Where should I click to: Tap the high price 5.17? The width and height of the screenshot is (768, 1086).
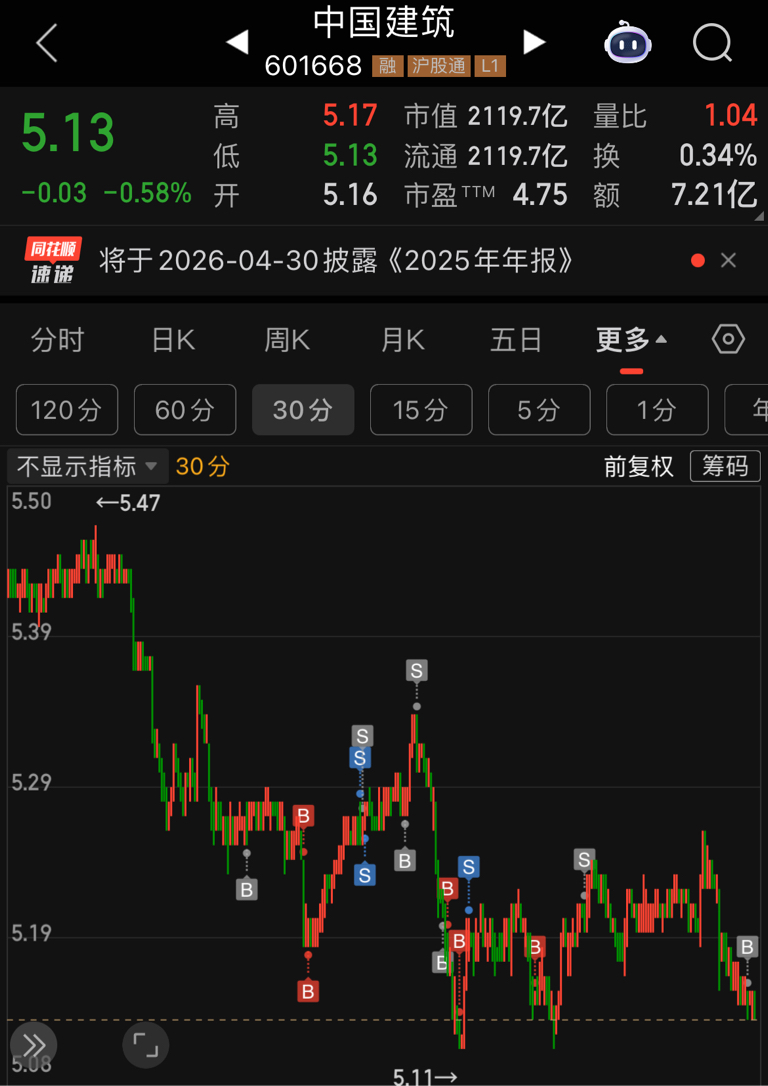(x=350, y=116)
